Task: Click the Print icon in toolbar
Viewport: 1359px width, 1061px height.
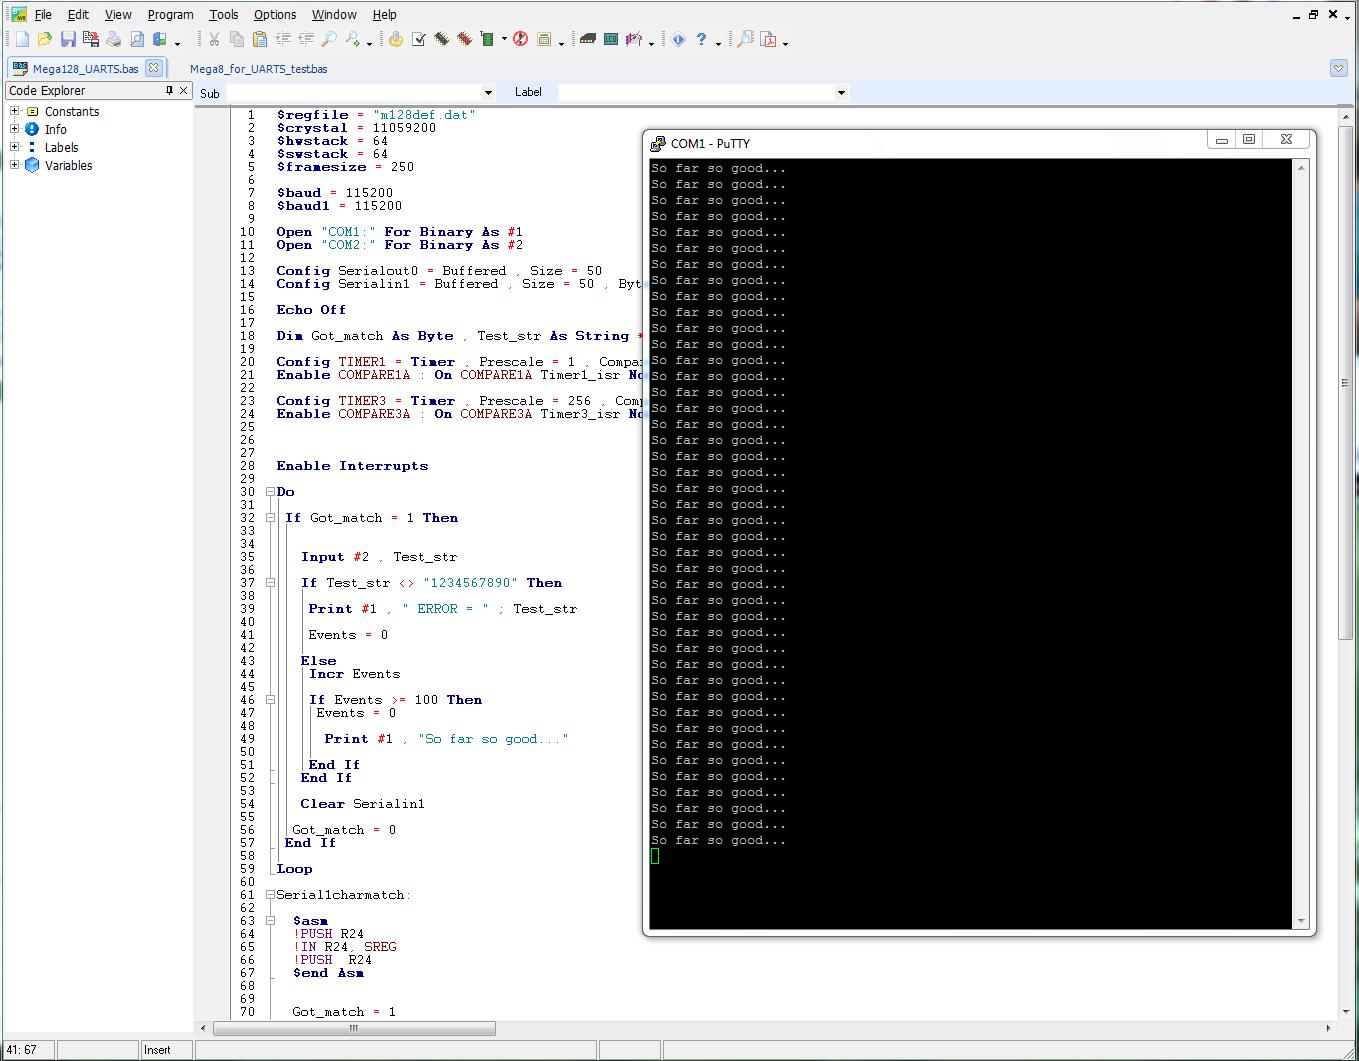Action: [114, 40]
